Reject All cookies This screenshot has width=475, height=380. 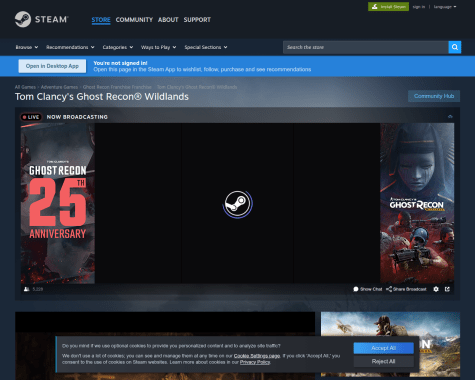pyautogui.click(x=383, y=361)
